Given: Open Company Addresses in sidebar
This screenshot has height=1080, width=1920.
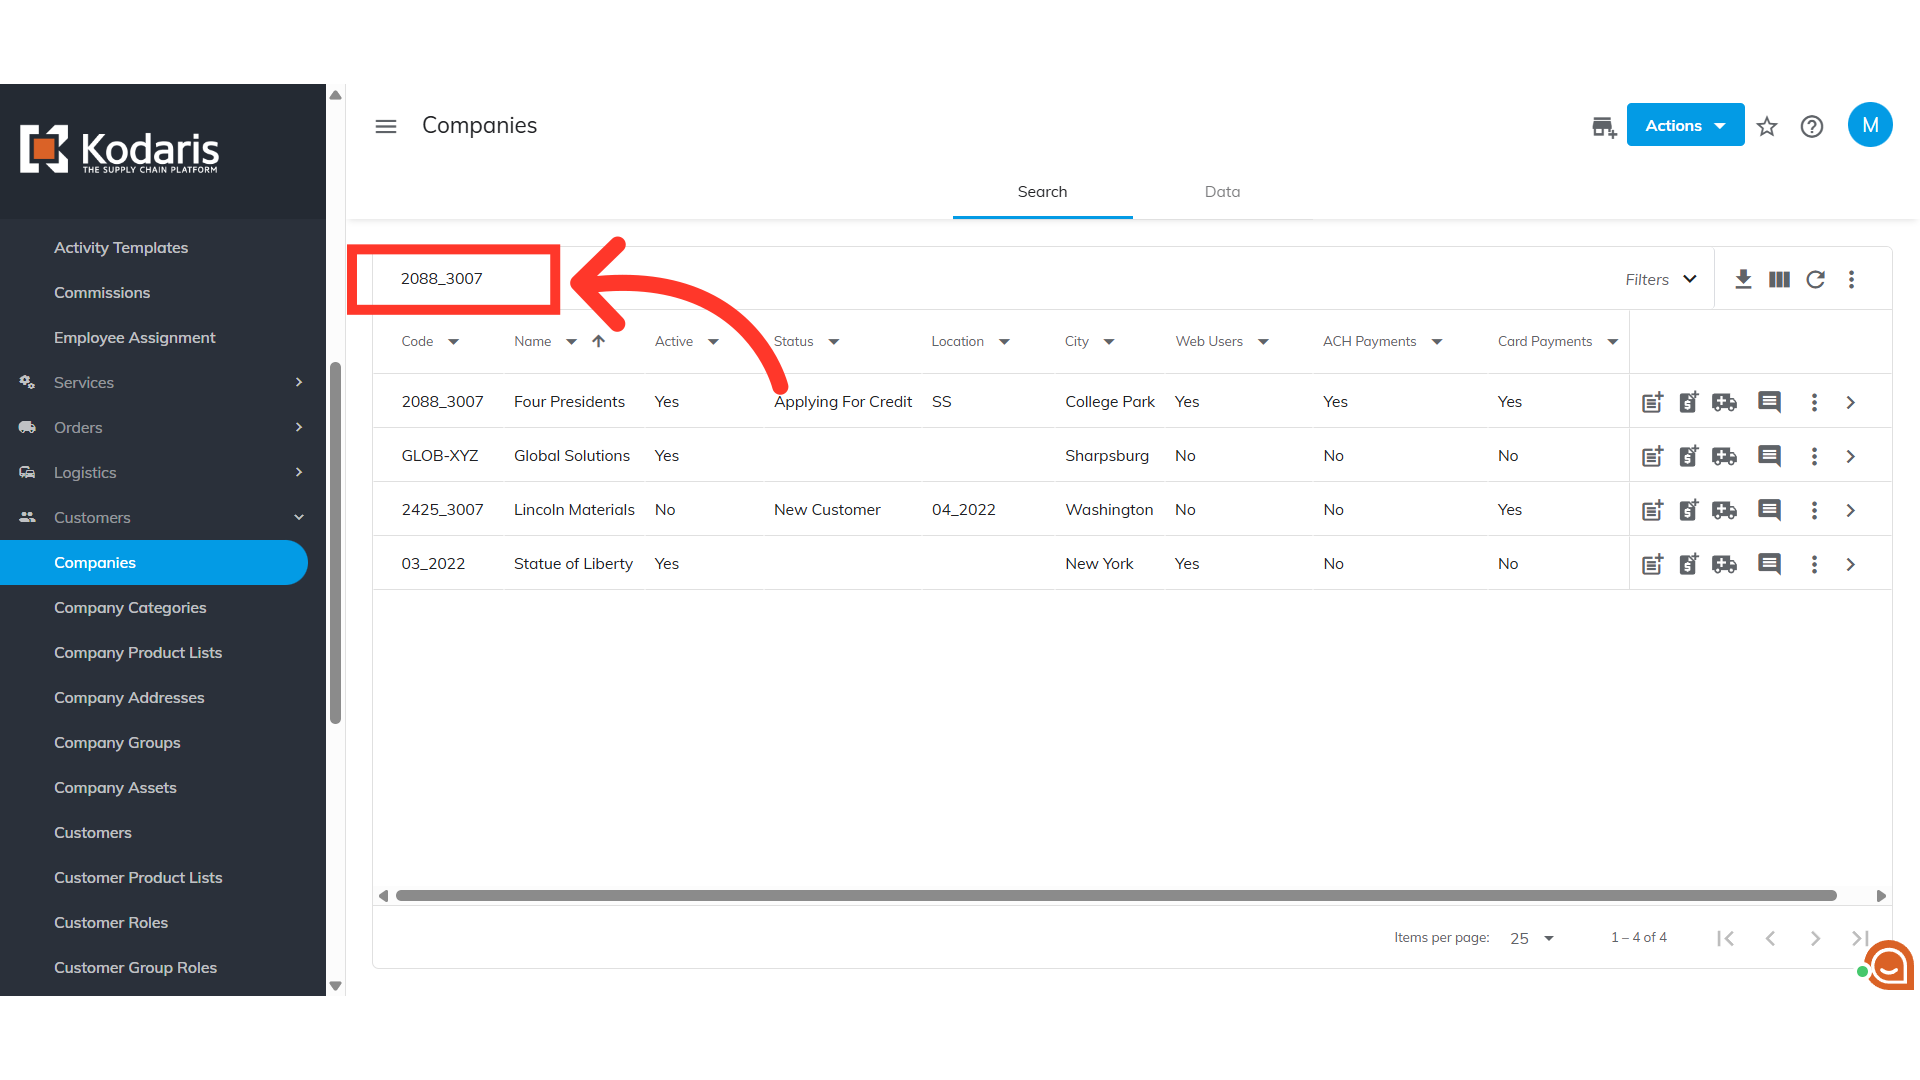Looking at the screenshot, I should 129,697.
